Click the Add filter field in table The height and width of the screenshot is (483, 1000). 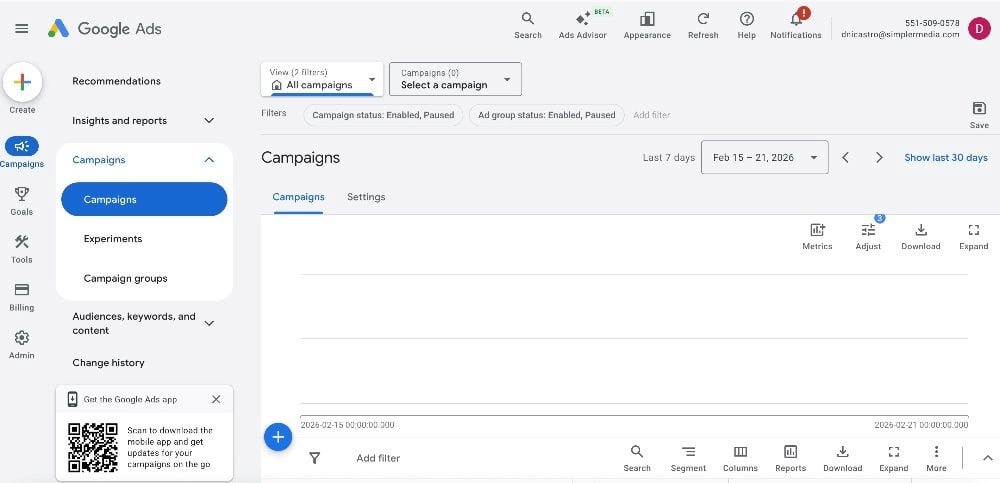point(378,458)
